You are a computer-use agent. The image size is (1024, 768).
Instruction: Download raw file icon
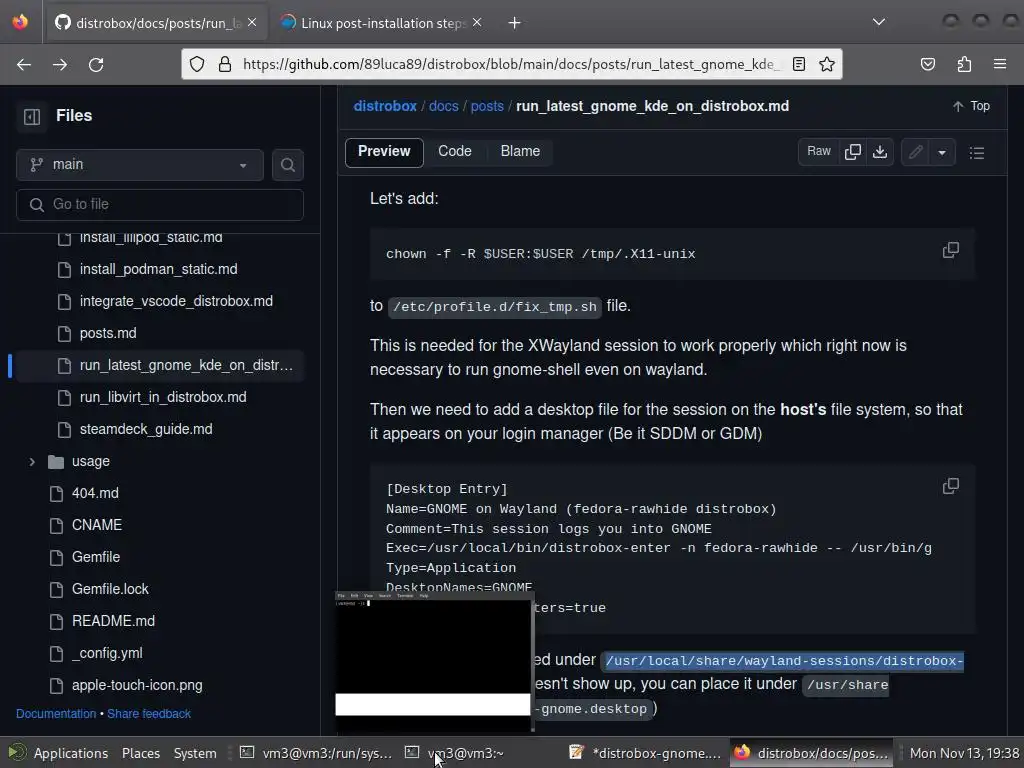[x=880, y=152]
